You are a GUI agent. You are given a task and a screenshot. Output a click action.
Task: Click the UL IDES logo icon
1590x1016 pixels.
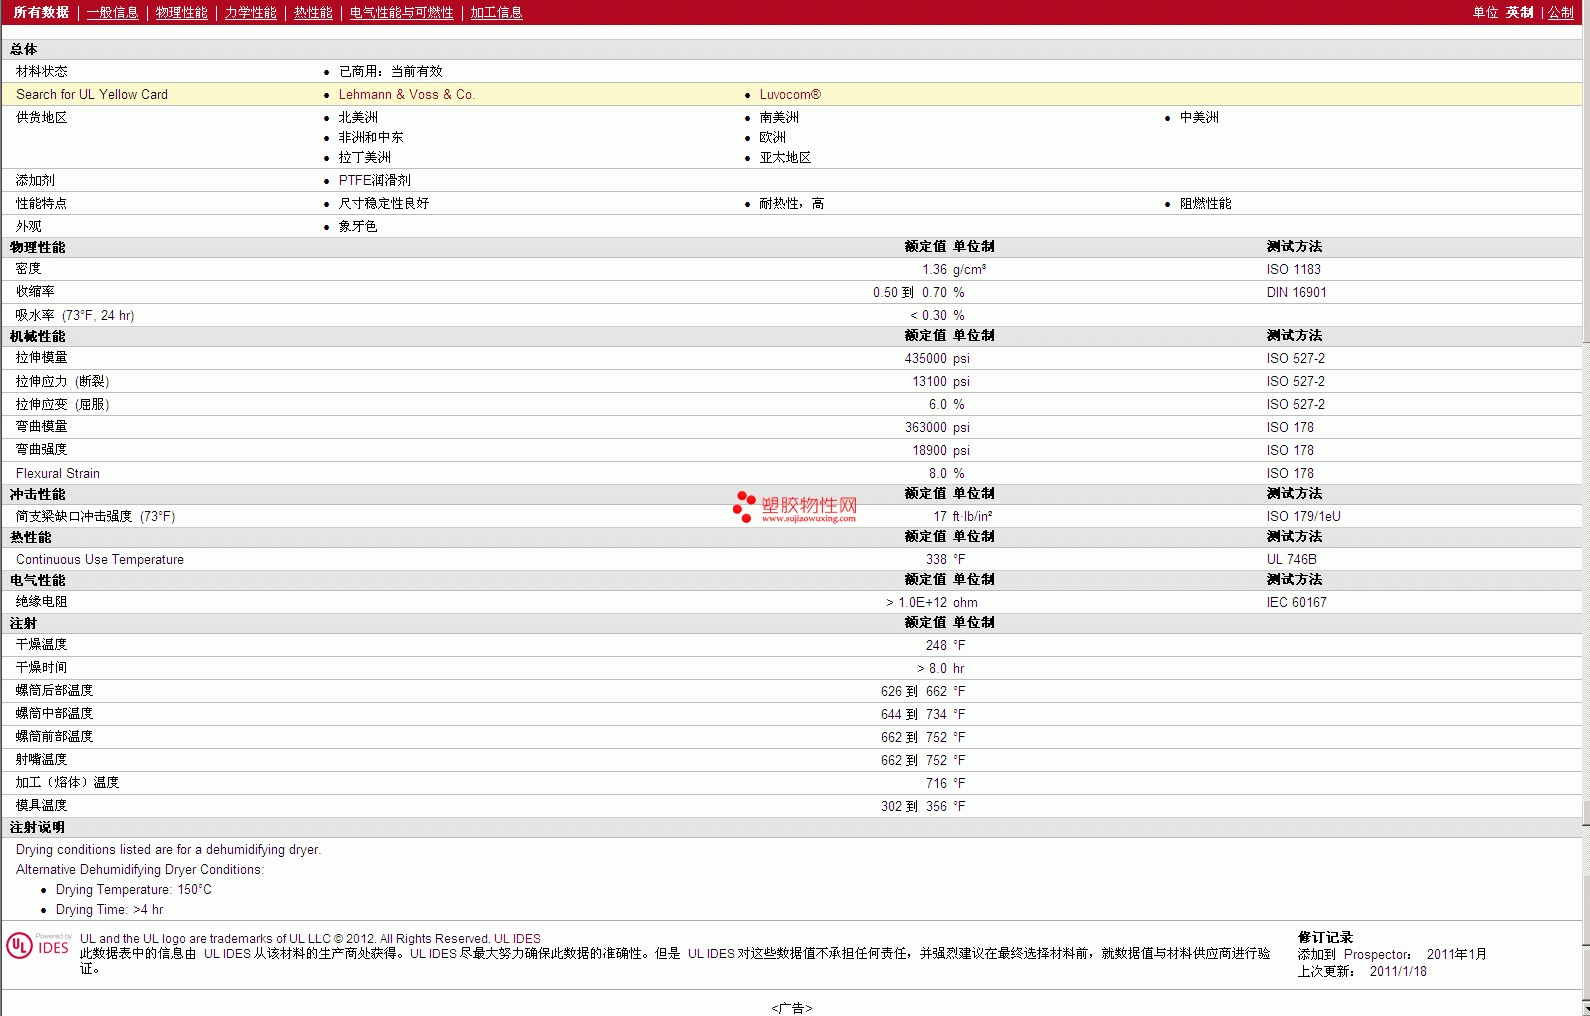[38, 945]
